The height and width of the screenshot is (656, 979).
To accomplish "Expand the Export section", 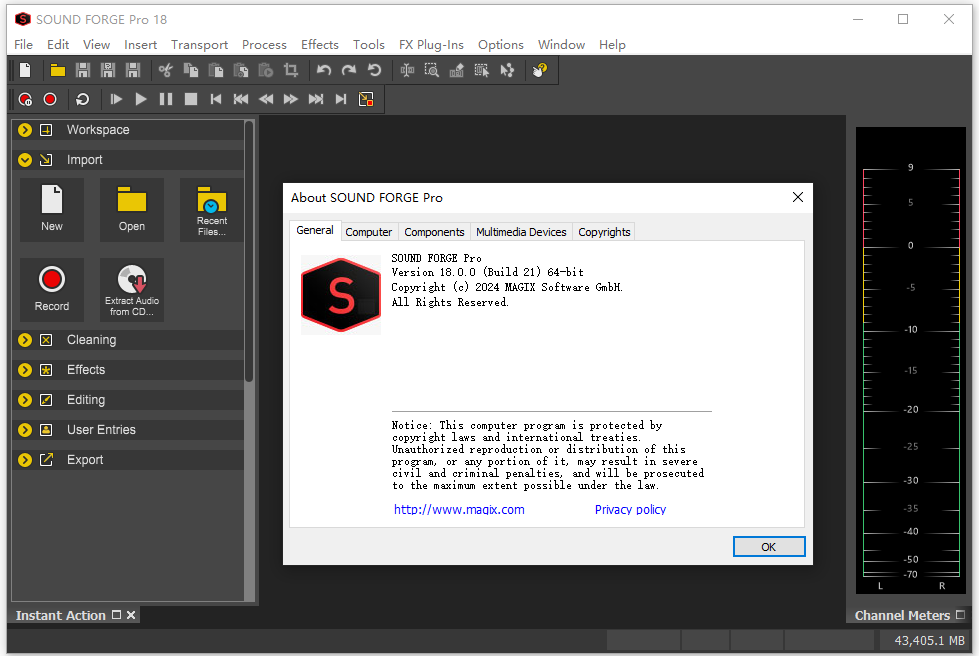I will [25, 460].
